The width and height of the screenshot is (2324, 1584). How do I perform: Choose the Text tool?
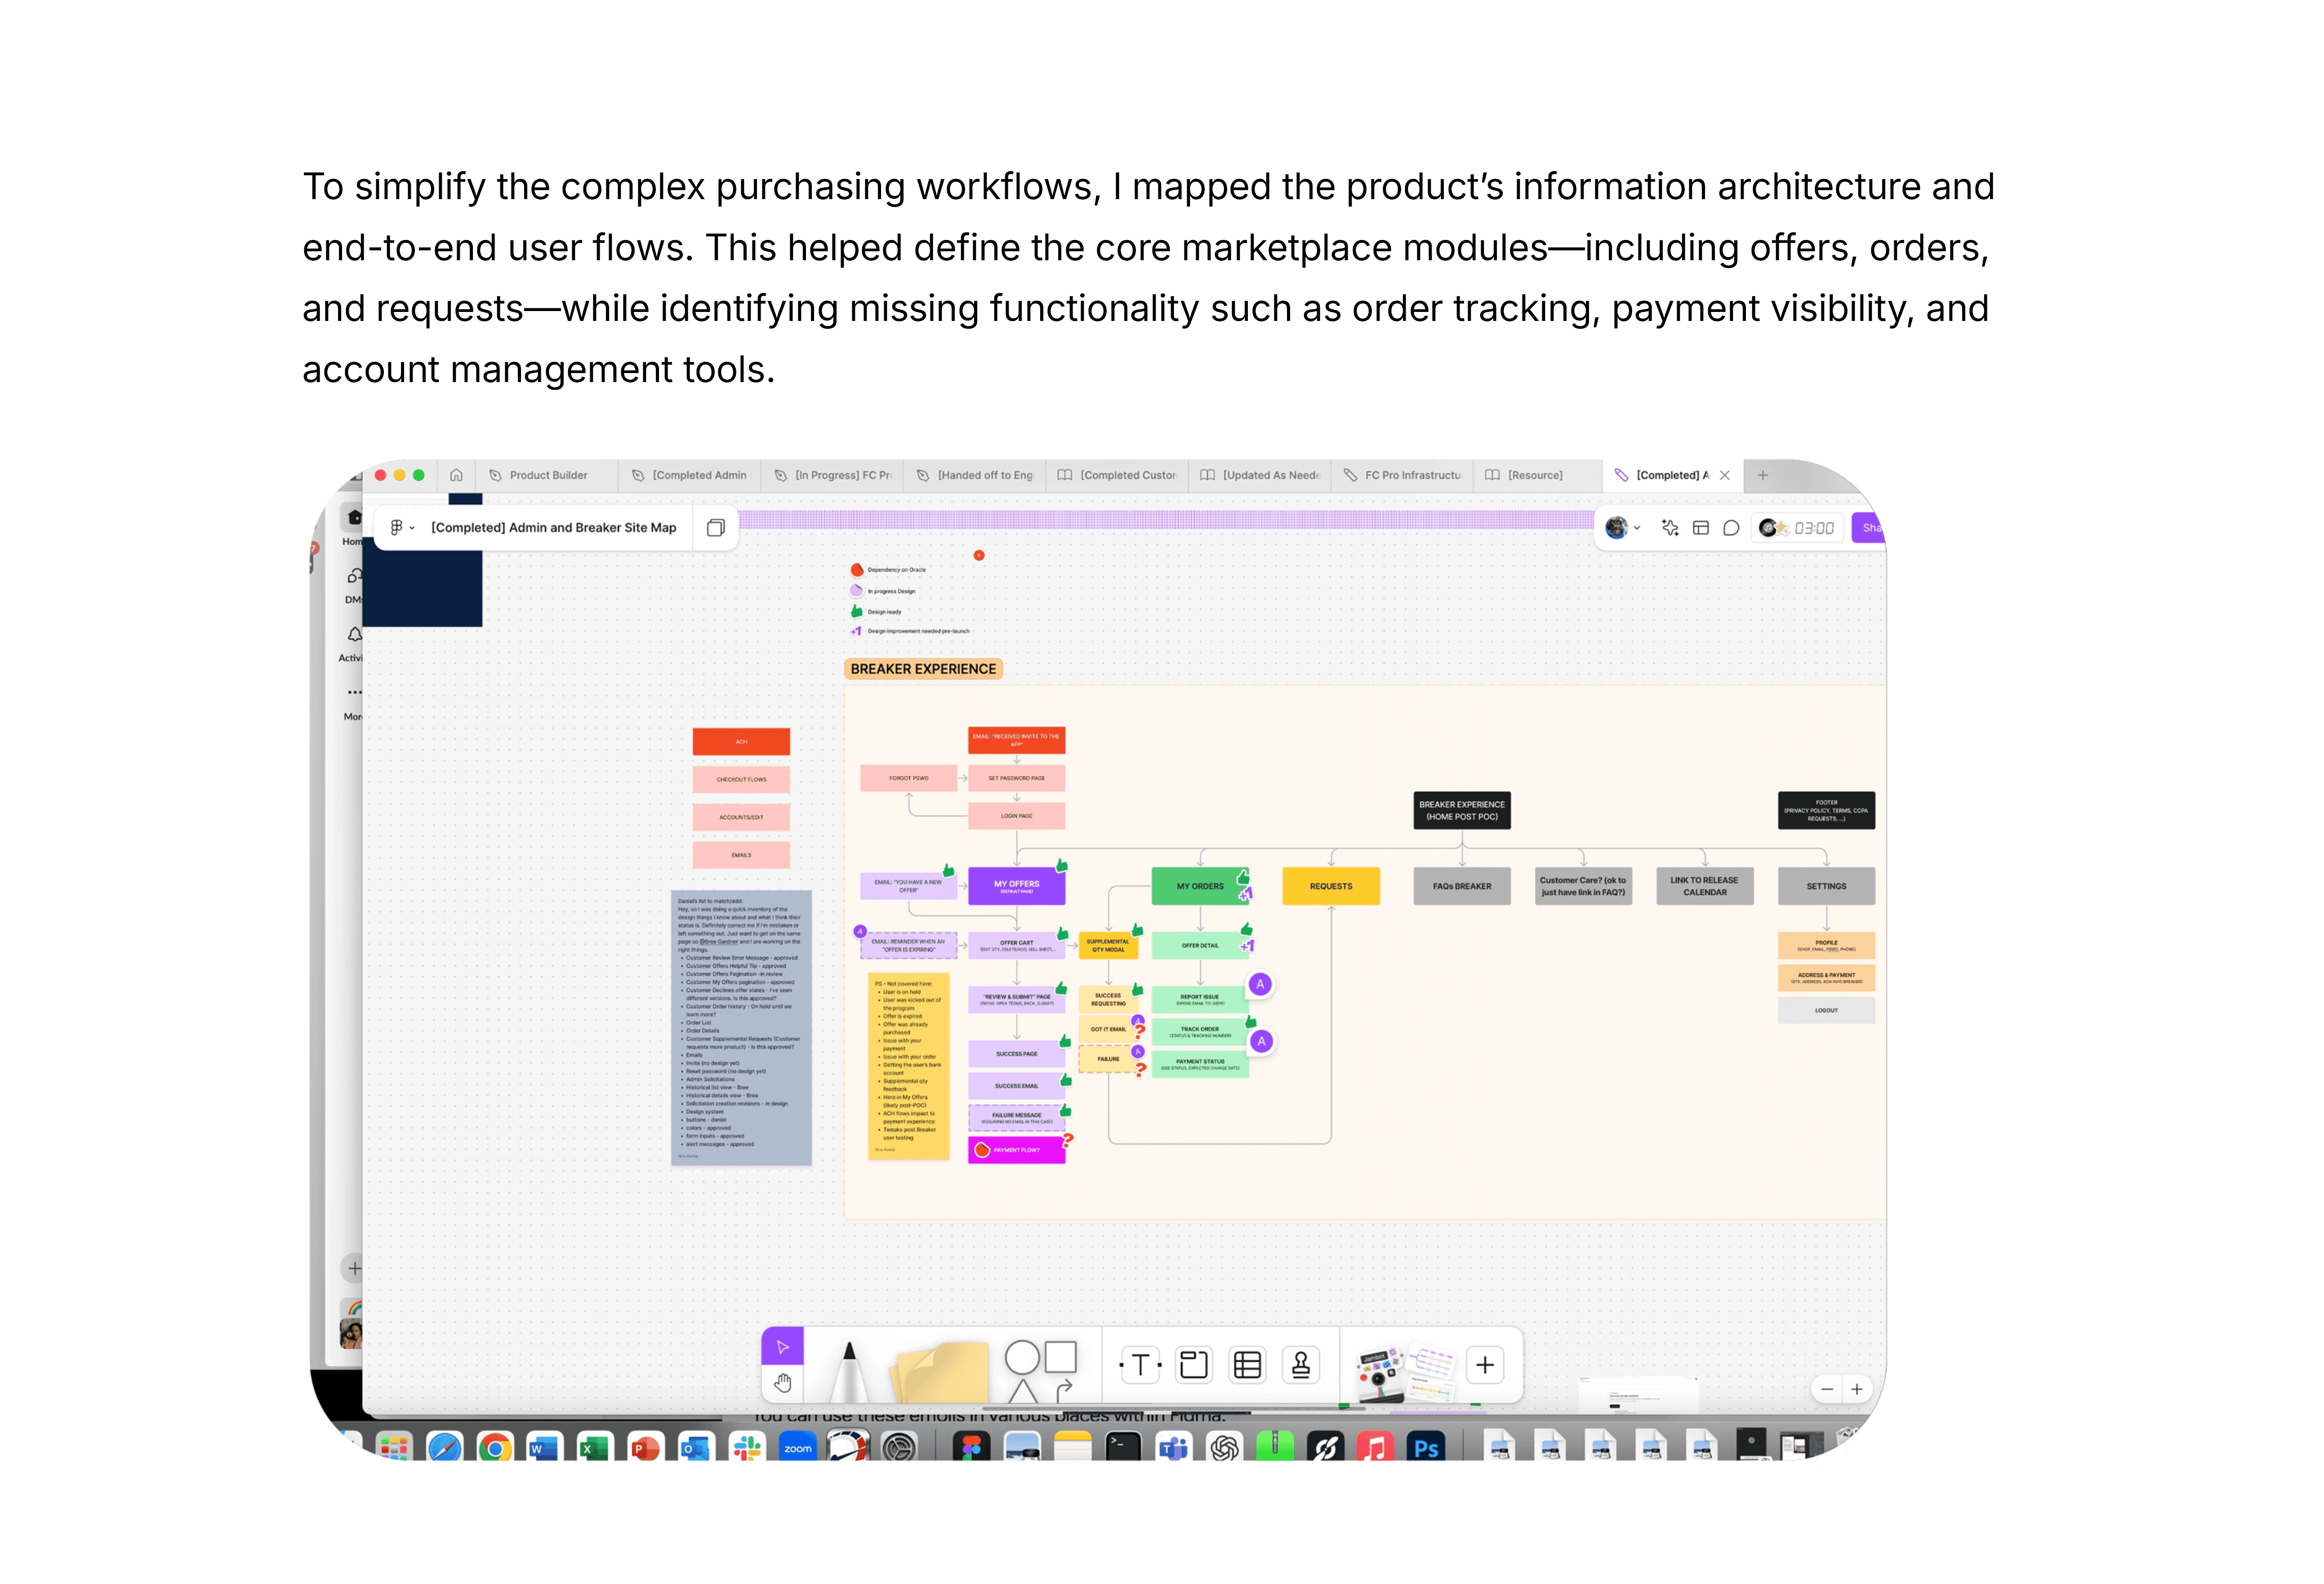click(x=1140, y=1365)
